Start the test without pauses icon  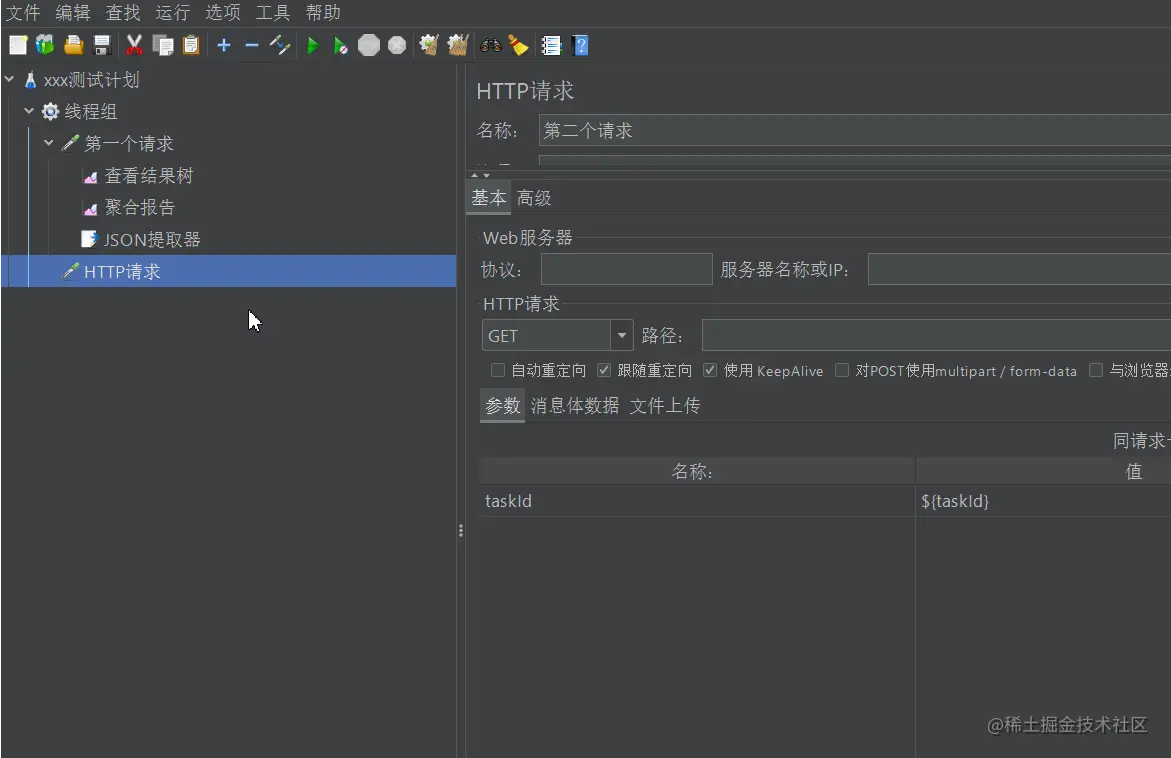click(x=341, y=46)
